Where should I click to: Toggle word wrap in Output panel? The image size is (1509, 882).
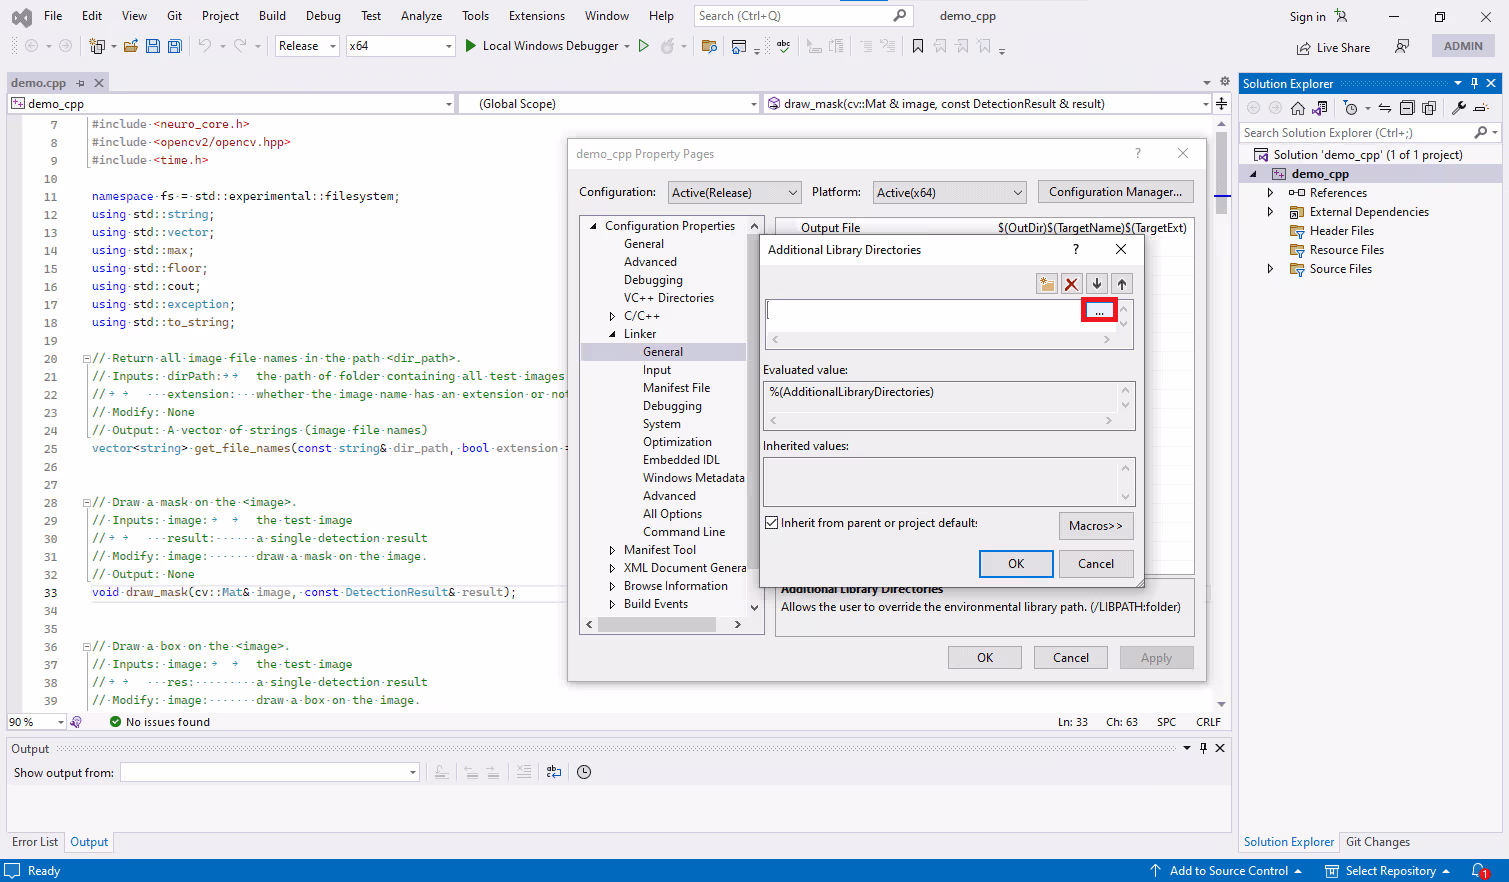pos(554,772)
